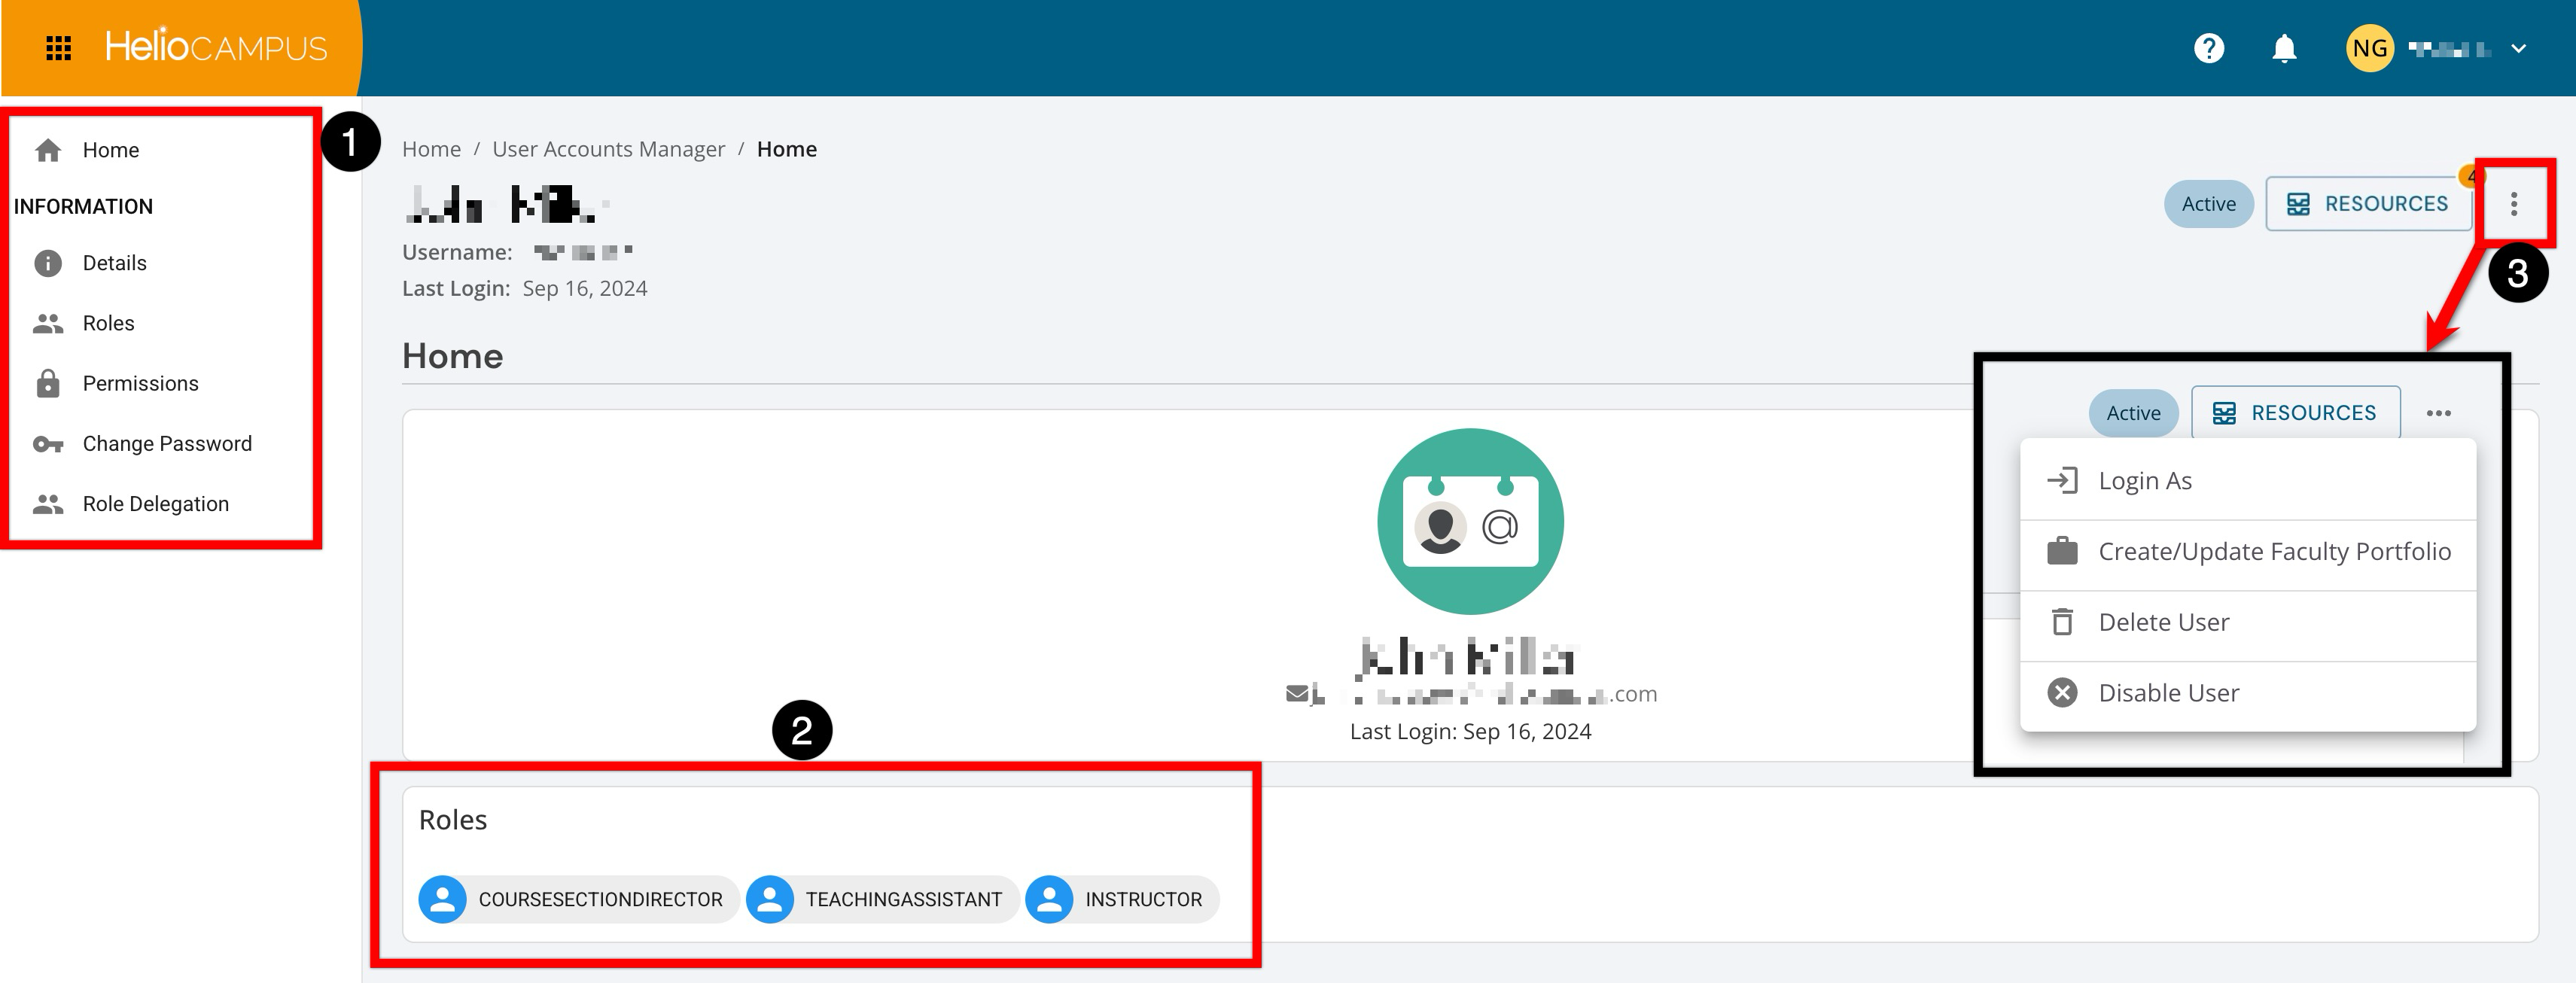Click the RESOURCES button in inset panel
Image resolution: width=2576 pixels, height=983 pixels.
pyautogui.click(x=2295, y=413)
